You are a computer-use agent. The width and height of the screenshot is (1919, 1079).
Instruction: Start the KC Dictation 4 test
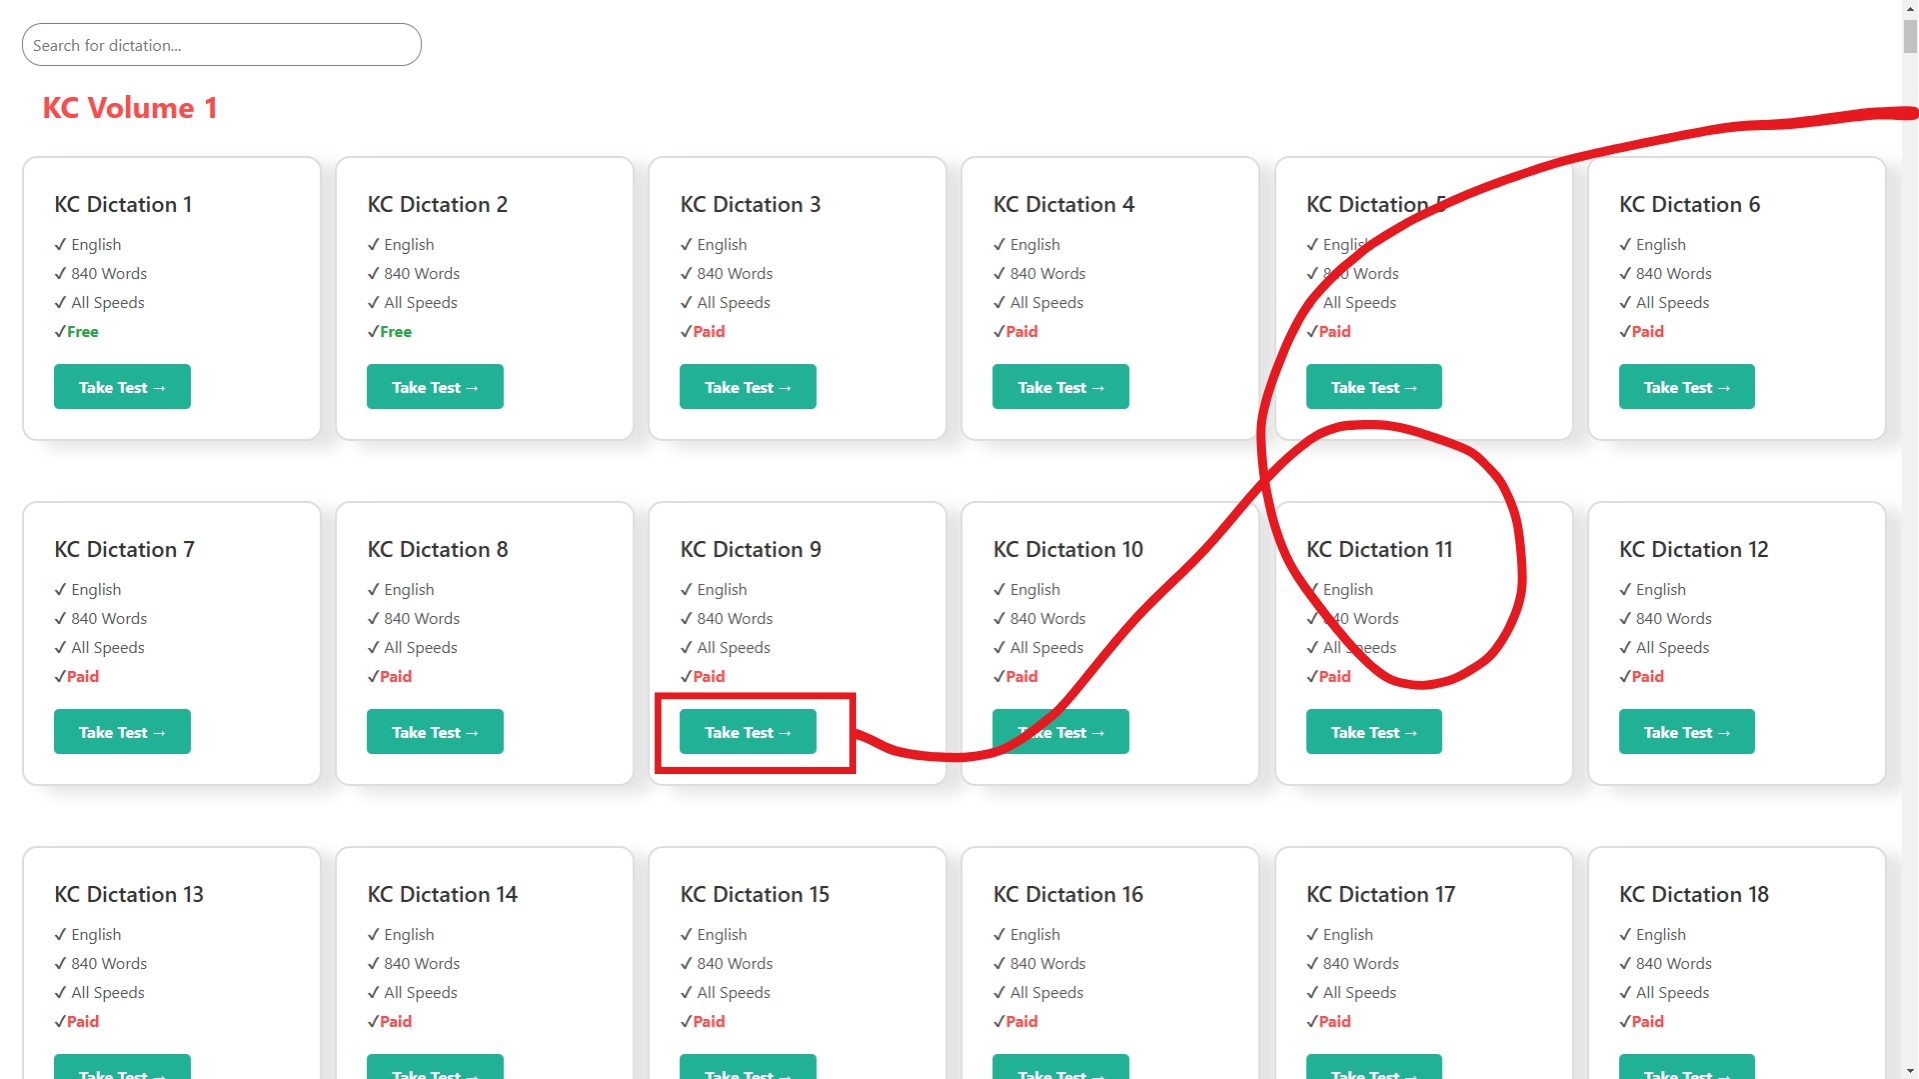point(1060,386)
